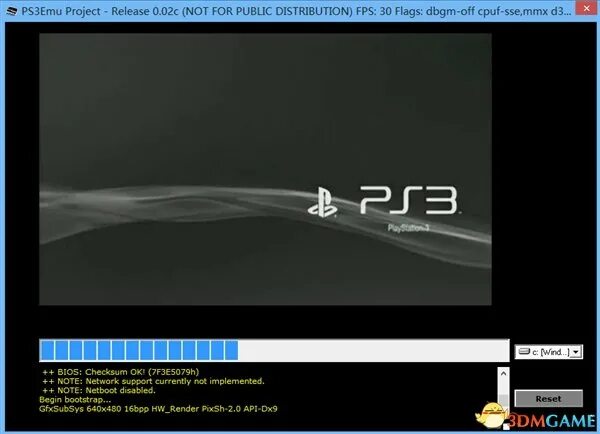Click the PS3Emu app icon in title bar
The height and width of the screenshot is (434, 600).
click(x=12, y=11)
